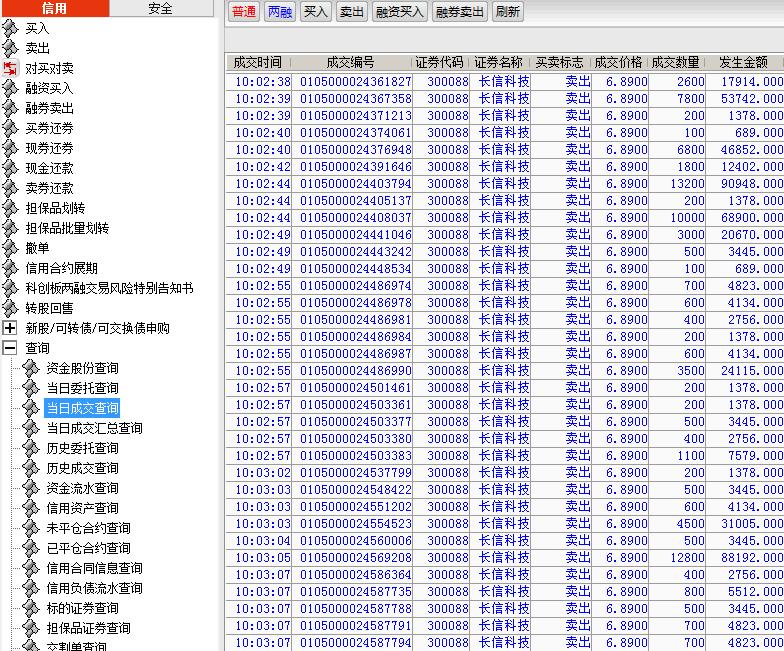The image size is (784, 651).
Task: Sort by 成交价格 column header
Action: pos(618,62)
